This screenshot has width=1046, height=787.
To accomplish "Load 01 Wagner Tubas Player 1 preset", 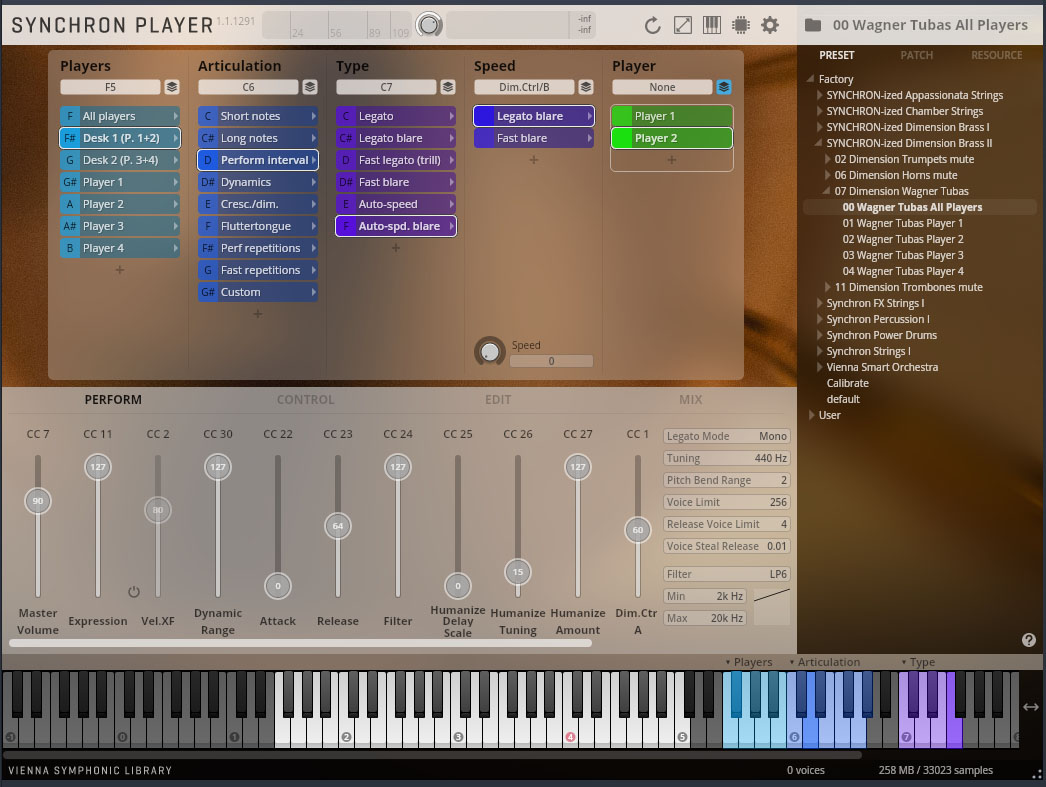I will 902,223.
